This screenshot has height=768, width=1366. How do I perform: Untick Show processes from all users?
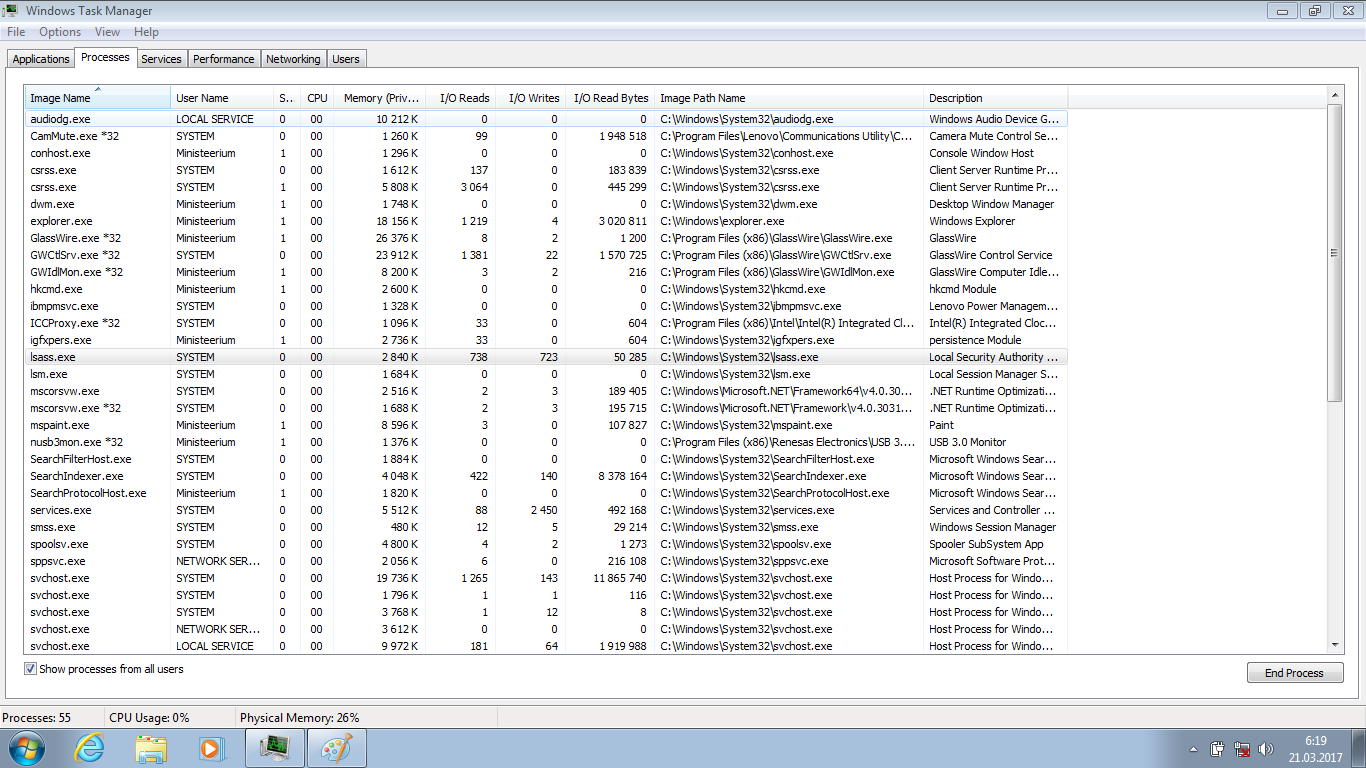click(x=31, y=669)
